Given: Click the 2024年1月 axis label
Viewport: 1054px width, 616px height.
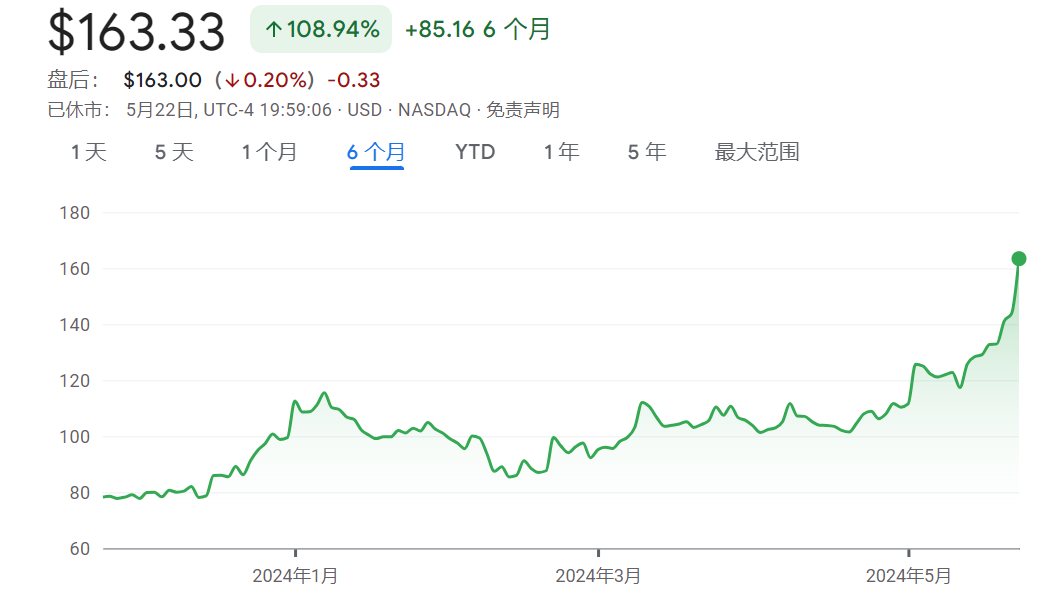Looking at the screenshot, I should point(295,576).
